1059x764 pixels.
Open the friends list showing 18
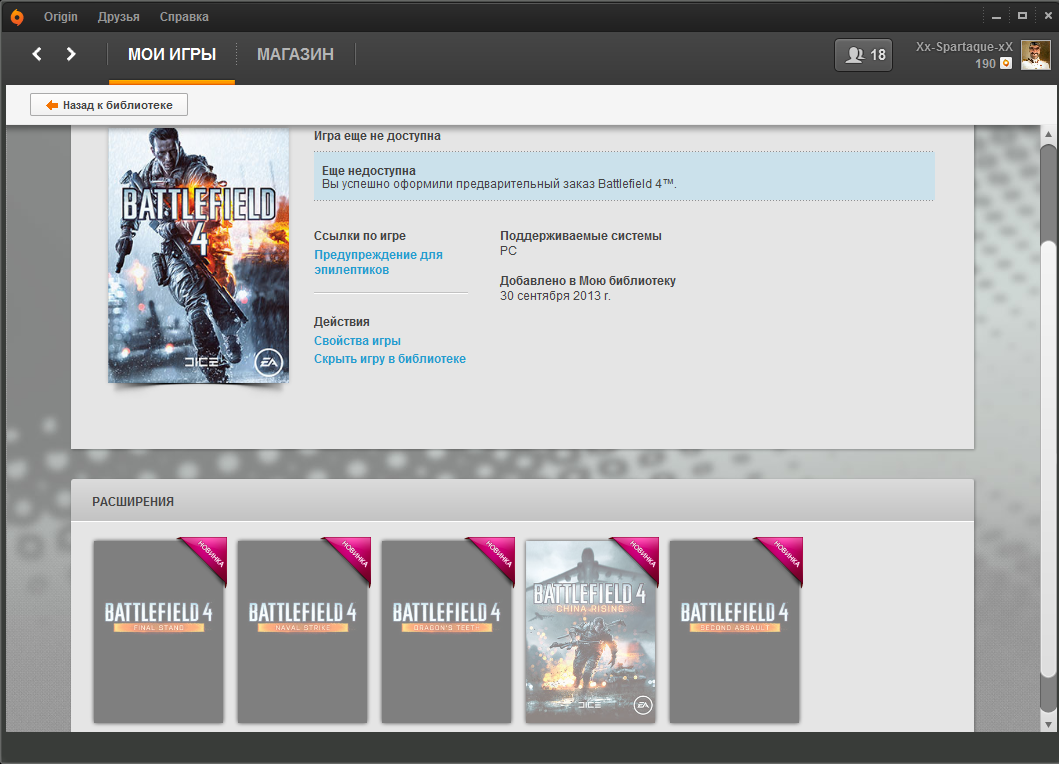pos(863,55)
